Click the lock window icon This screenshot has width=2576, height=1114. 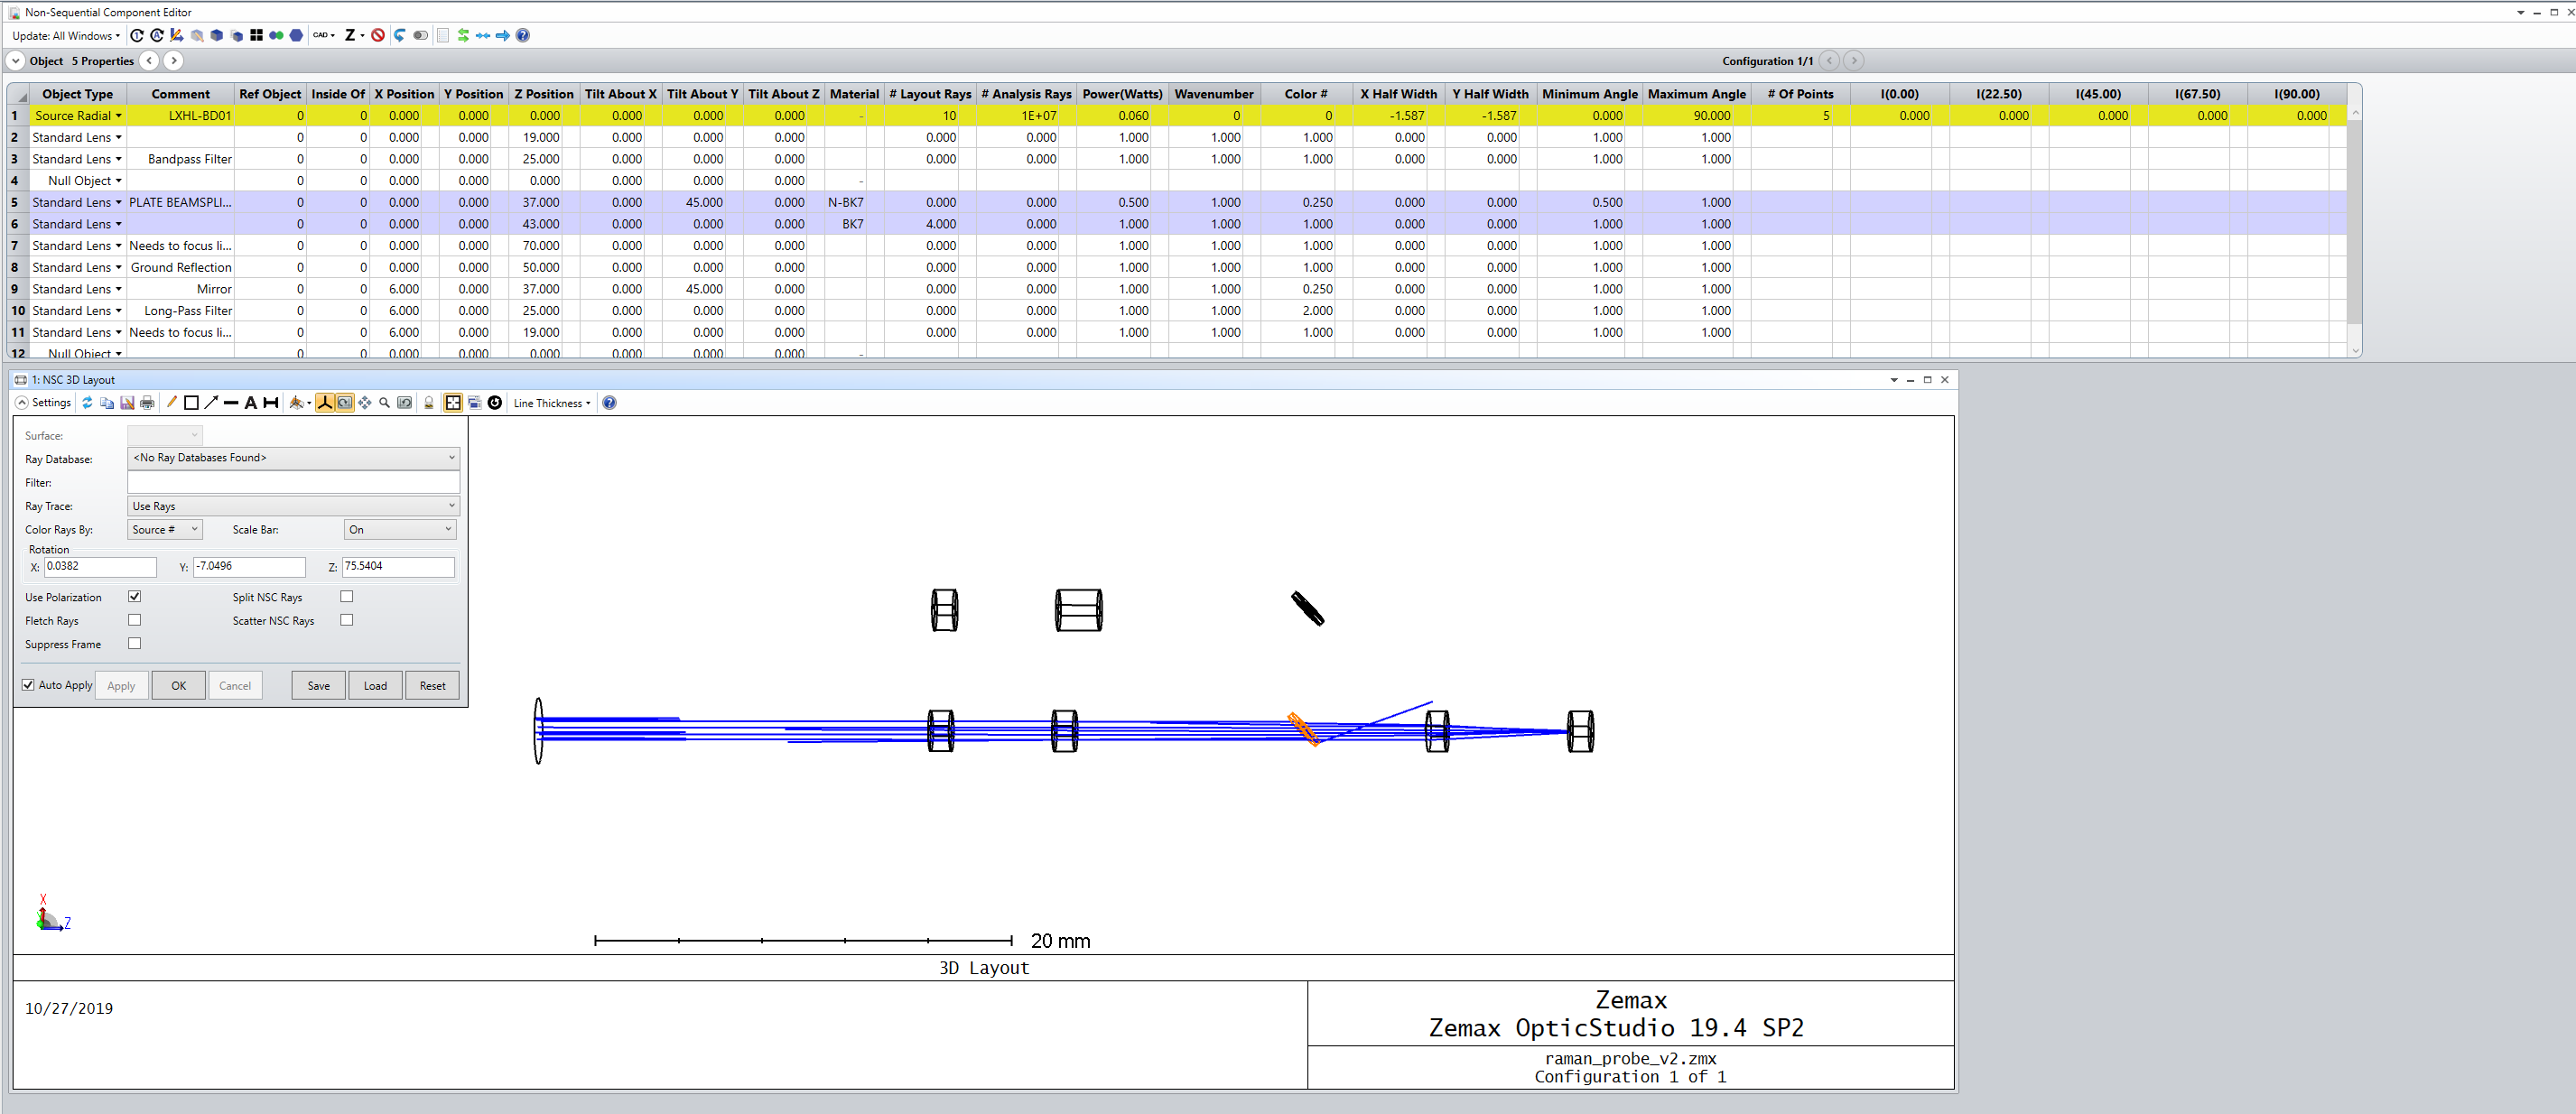click(429, 403)
